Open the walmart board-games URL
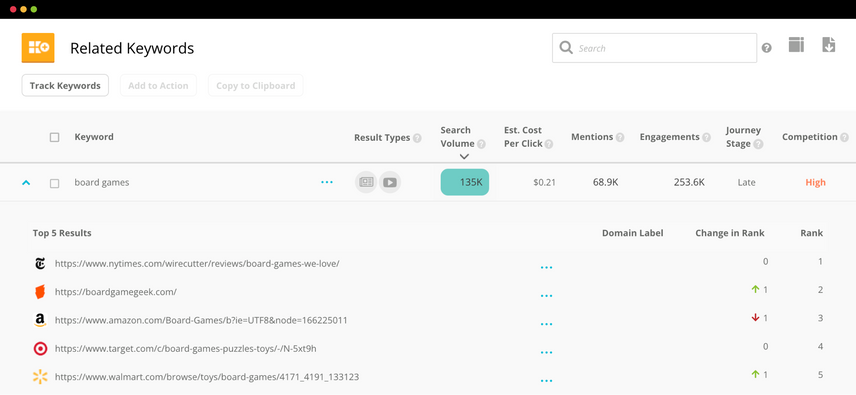The image size is (856, 395). [207, 377]
